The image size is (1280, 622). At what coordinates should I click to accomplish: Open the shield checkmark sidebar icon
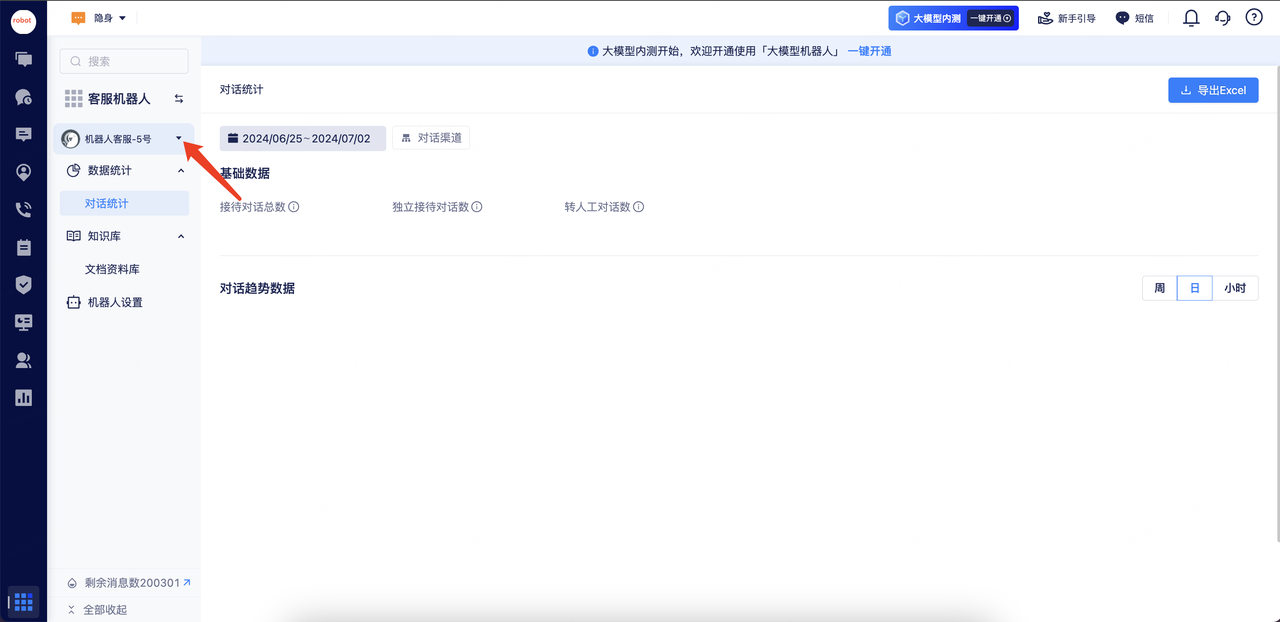[x=23, y=285]
